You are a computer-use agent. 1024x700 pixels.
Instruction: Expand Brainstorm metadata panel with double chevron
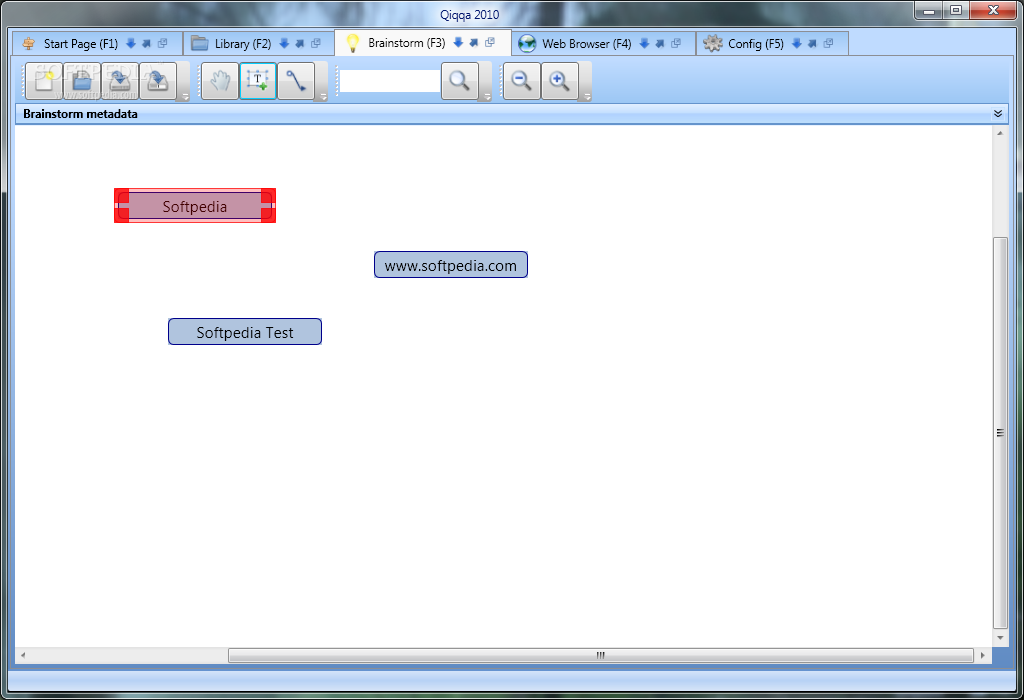[998, 114]
